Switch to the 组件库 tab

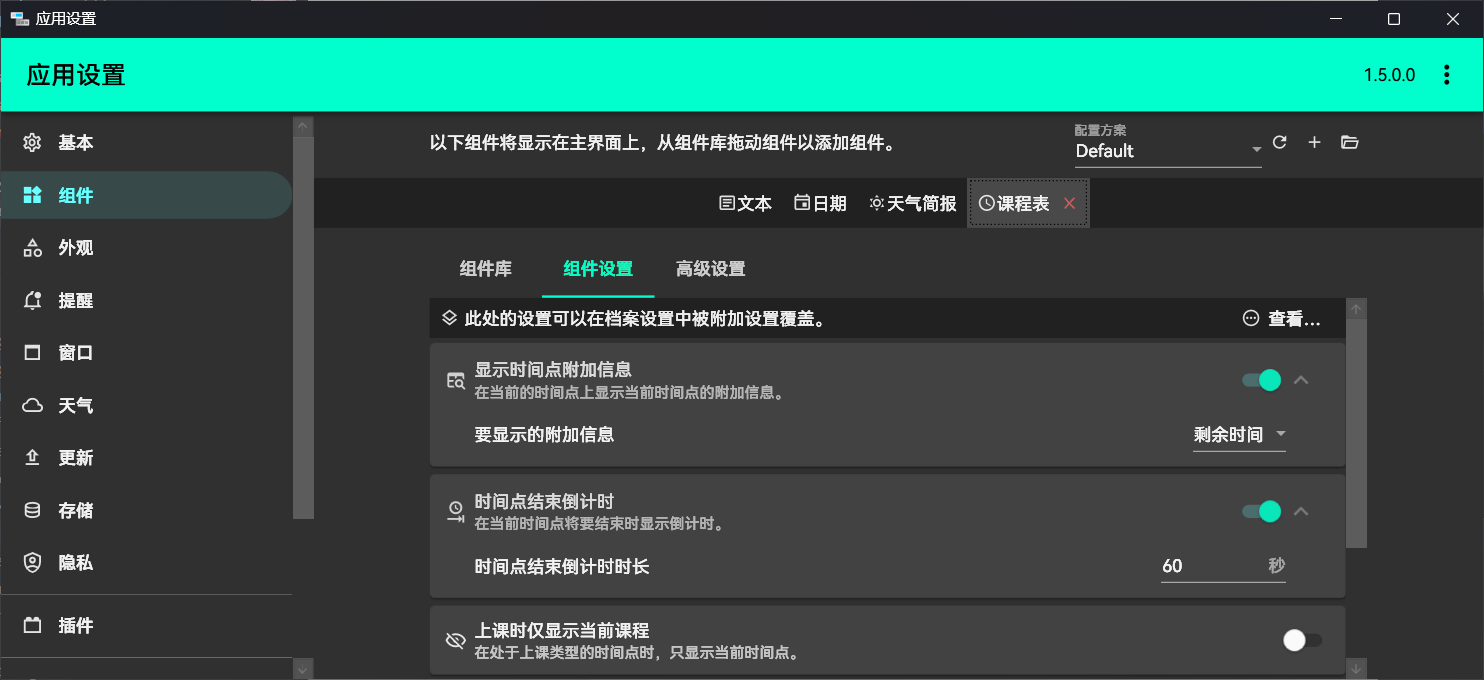pyautogui.click(x=486, y=269)
